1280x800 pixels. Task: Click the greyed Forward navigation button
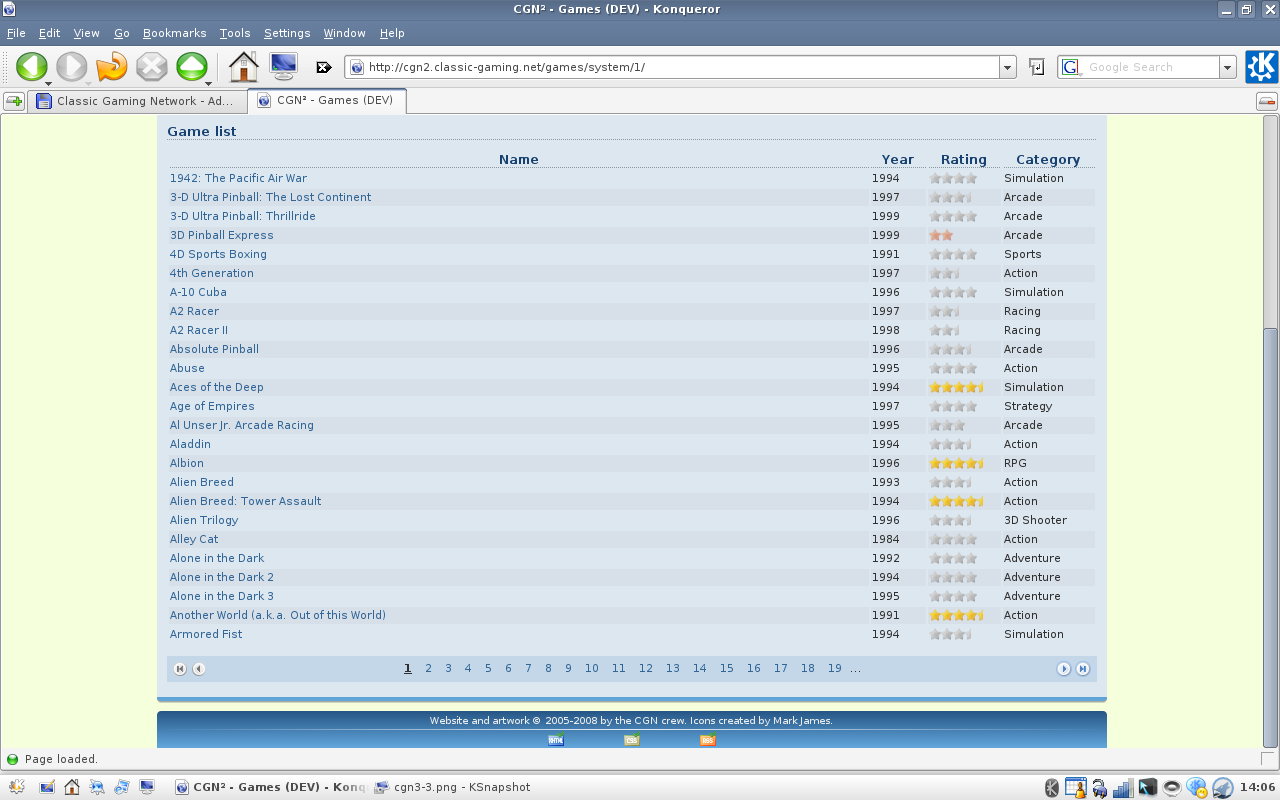click(x=71, y=67)
